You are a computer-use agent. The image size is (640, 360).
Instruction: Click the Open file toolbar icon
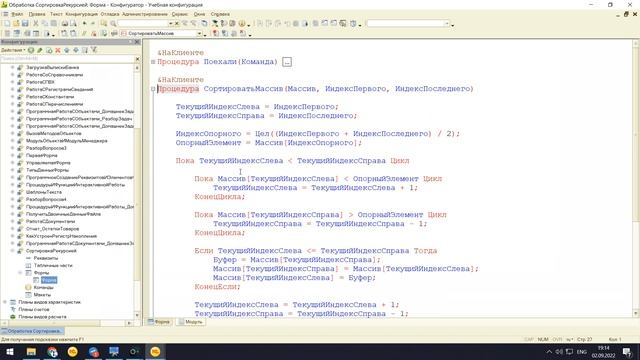[x=16, y=24]
